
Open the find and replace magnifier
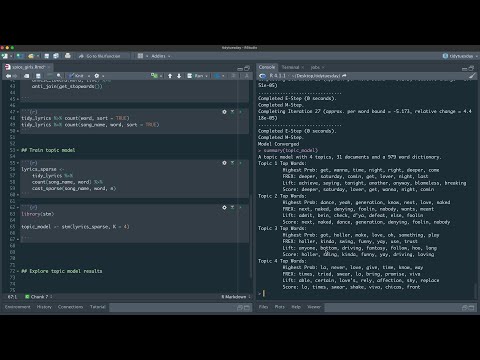point(59,76)
